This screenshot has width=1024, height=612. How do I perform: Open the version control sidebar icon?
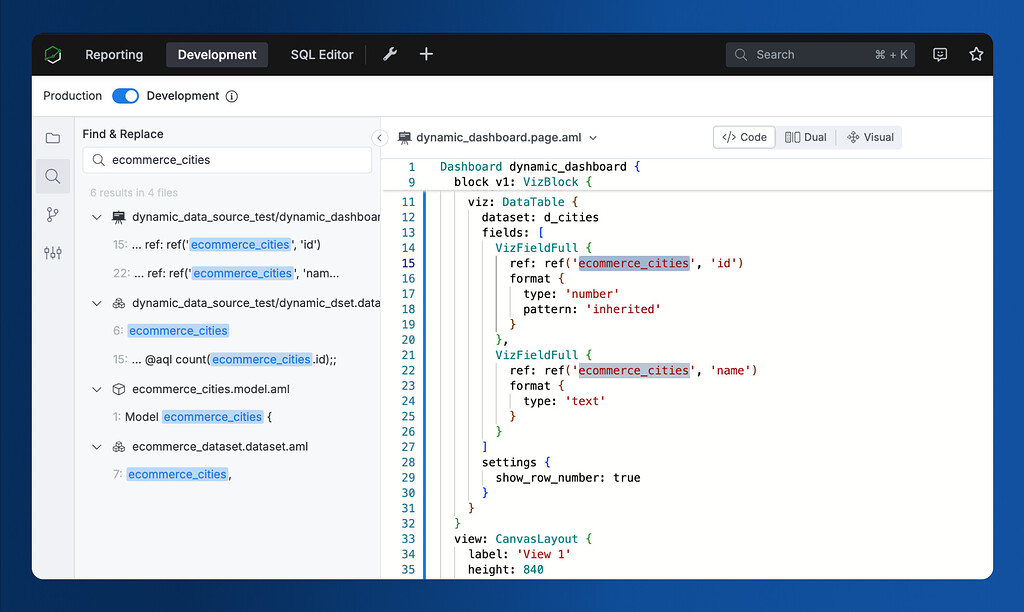pyautogui.click(x=51, y=214)
